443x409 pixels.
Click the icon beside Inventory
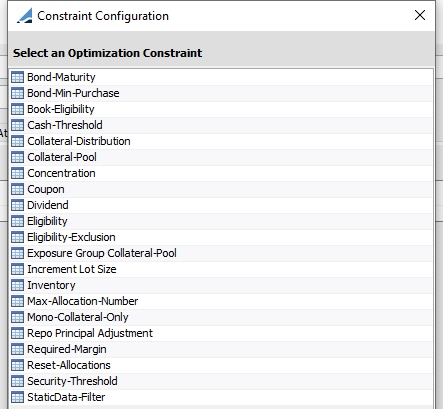point(17,285)
